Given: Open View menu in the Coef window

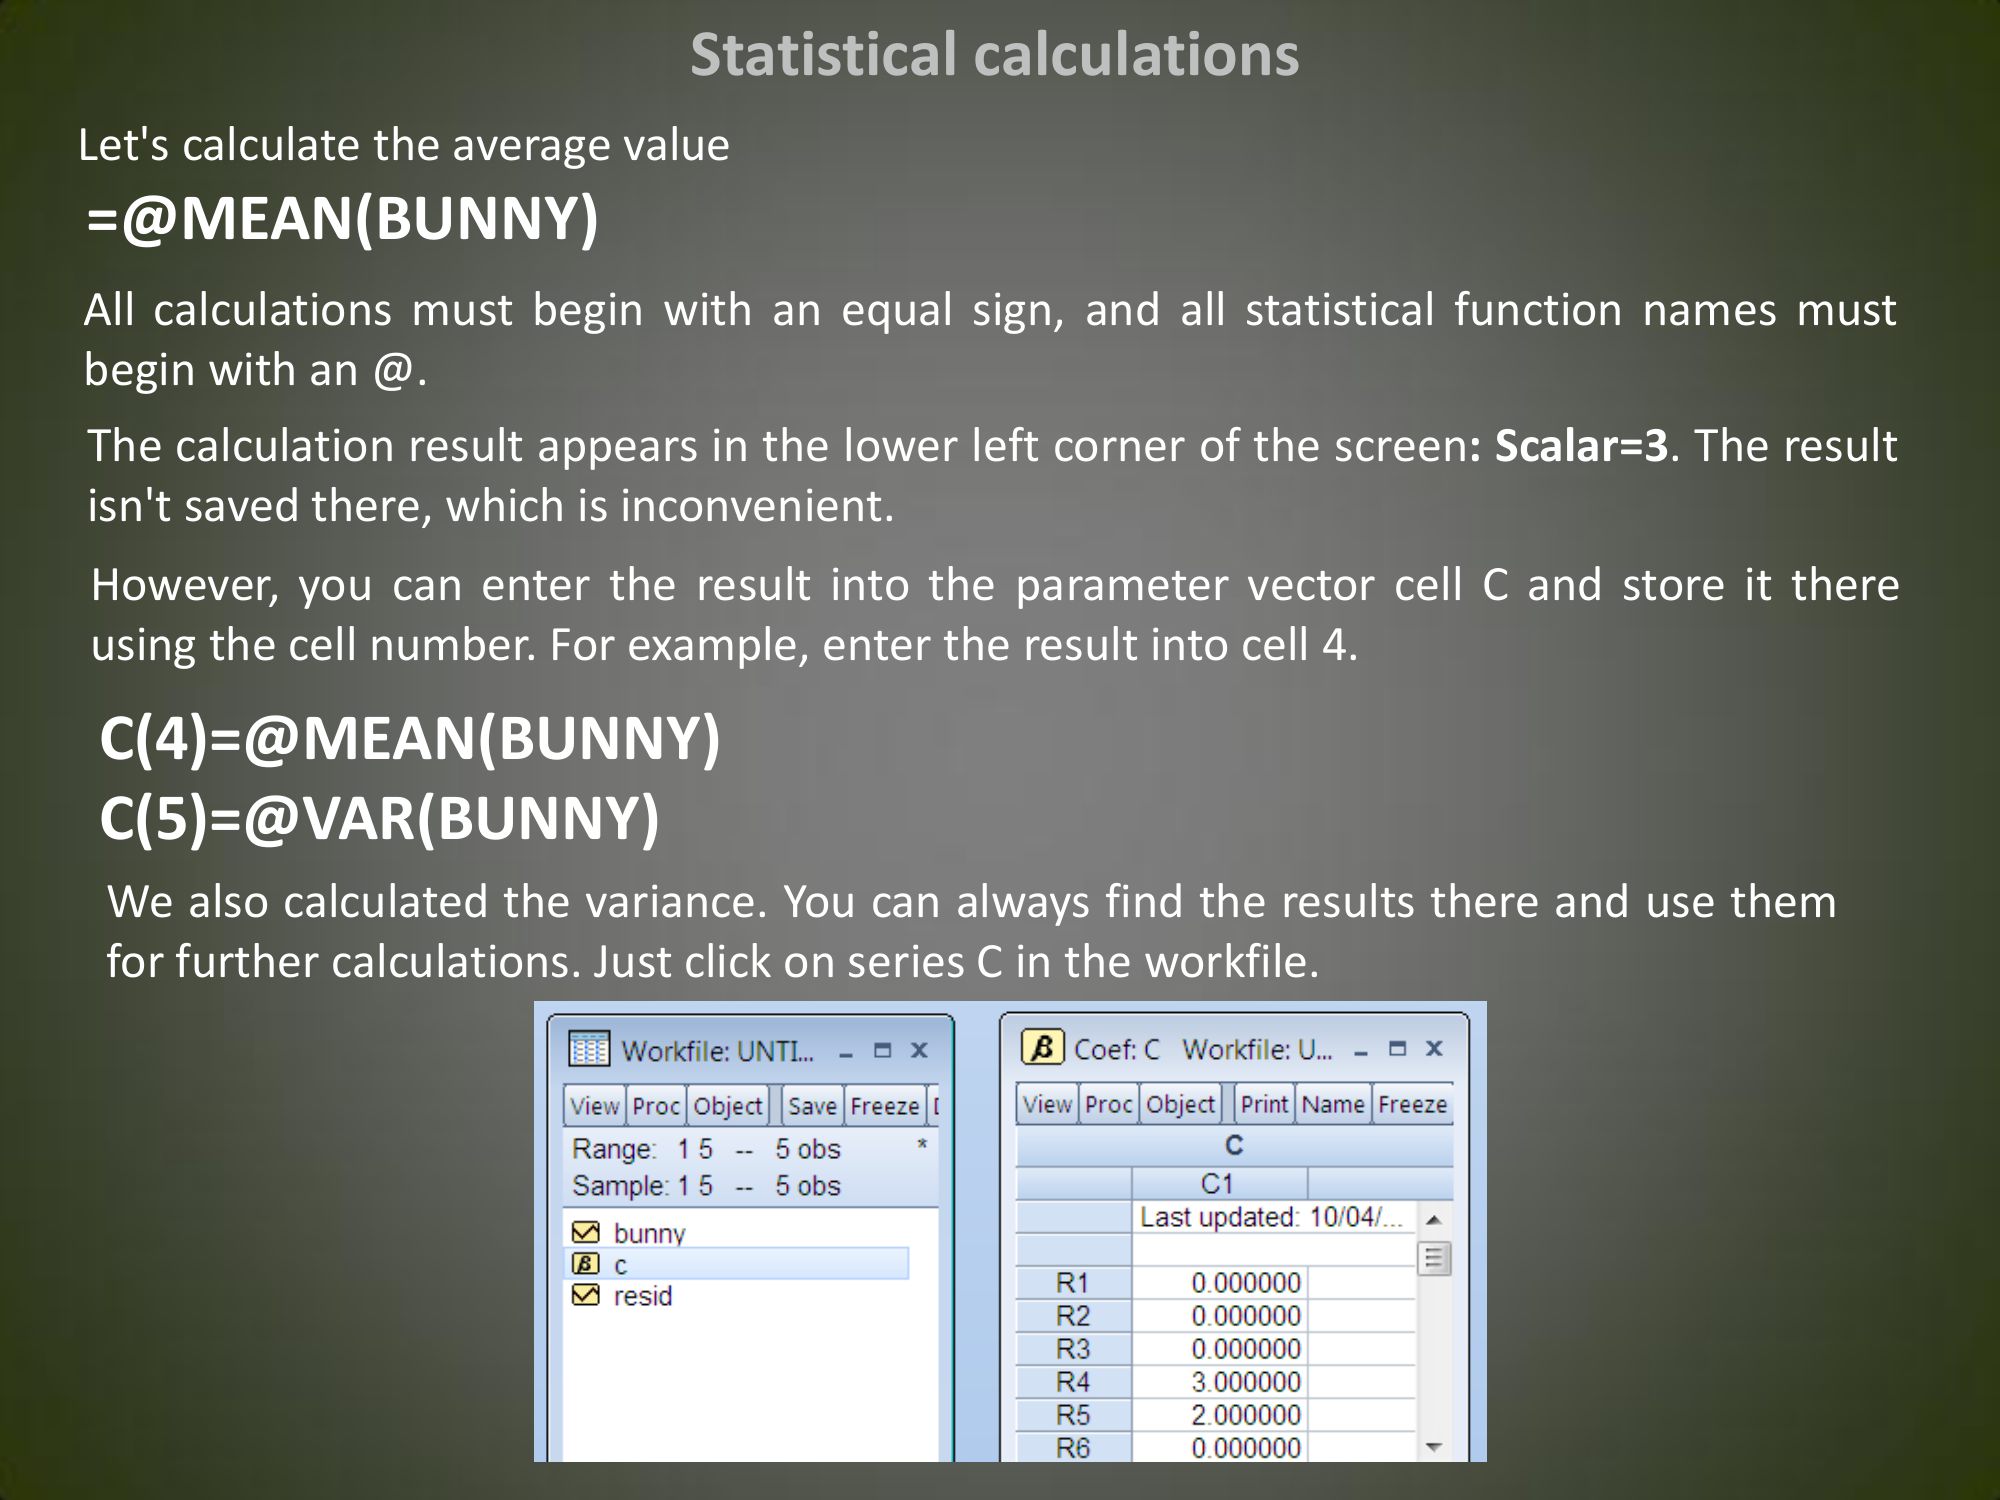Looking at the screenshot, I should click(x=1047, y=1104).
